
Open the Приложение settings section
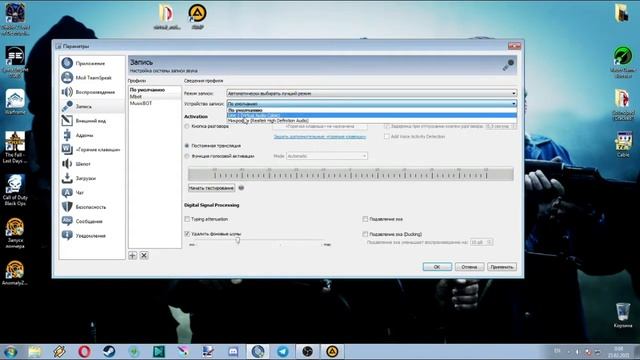point(91,63)
